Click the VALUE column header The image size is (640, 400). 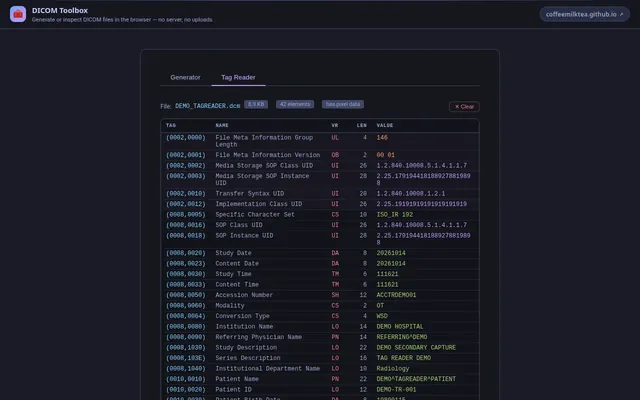pyautogui.click(x=385, y=125)
